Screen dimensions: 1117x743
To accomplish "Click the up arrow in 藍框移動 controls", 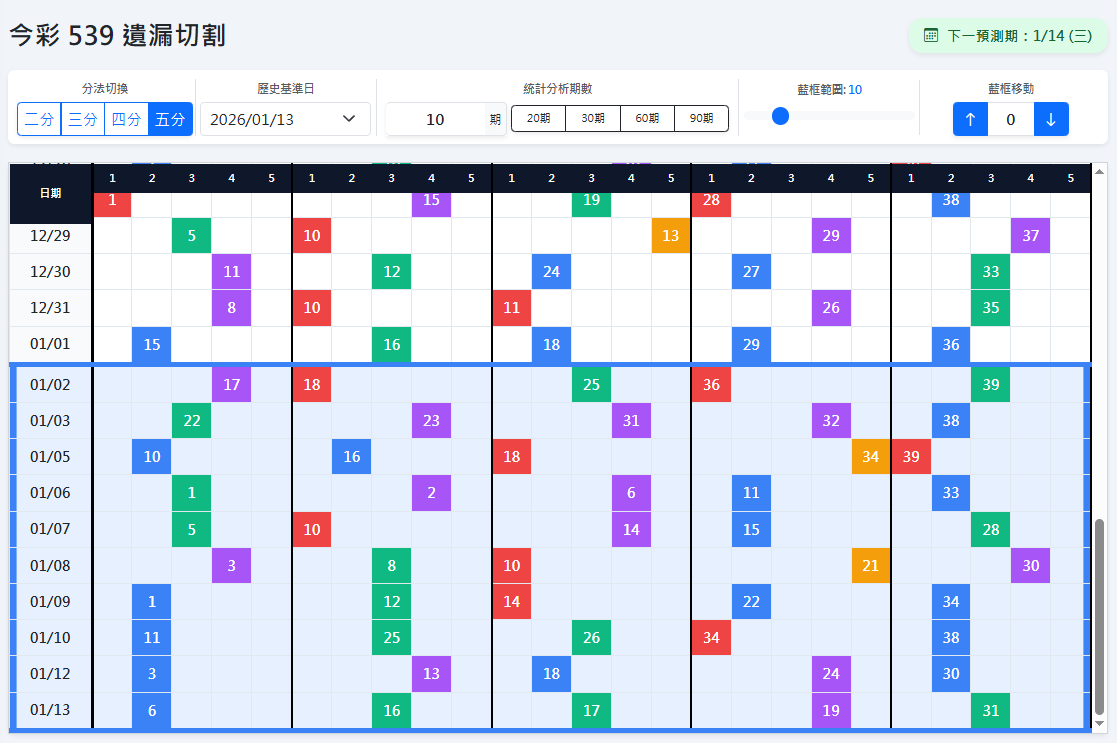I will tap(969, 119).
